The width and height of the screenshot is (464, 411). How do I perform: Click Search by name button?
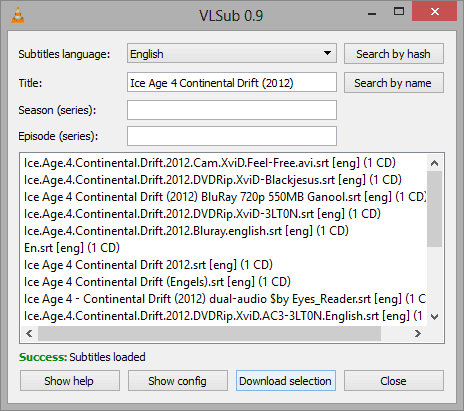pos(394,82)
